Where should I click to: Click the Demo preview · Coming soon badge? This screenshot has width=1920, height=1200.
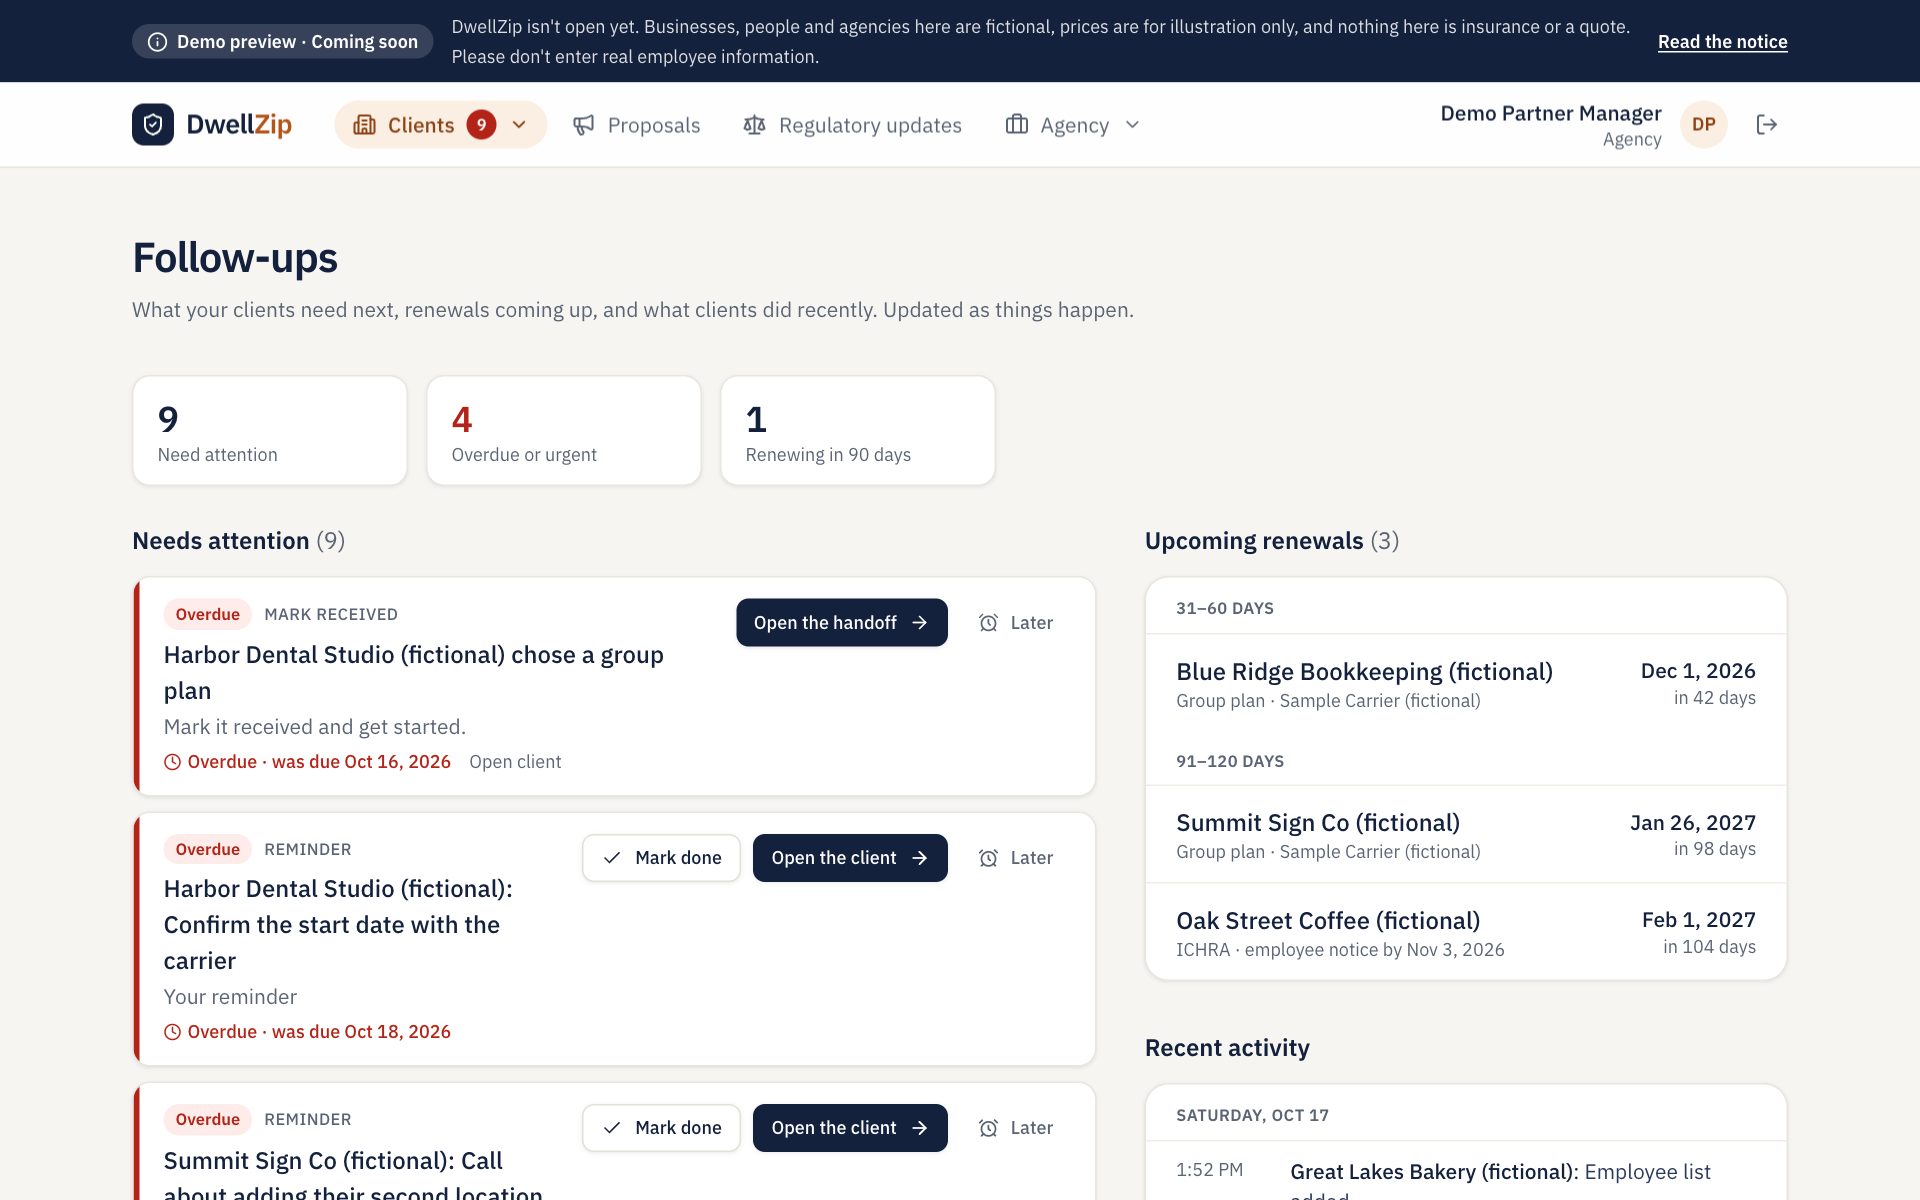coord(282,42)
